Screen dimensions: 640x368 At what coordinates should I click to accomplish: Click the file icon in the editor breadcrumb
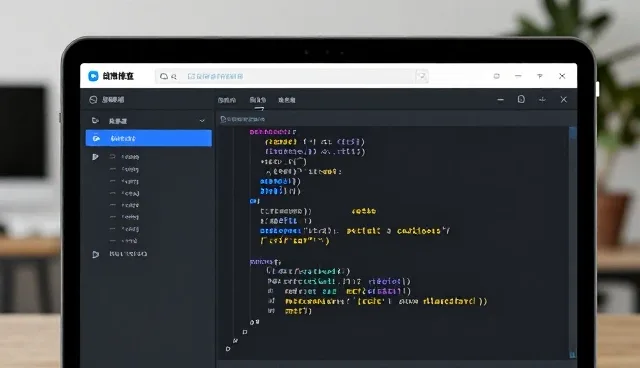point(223,119)
